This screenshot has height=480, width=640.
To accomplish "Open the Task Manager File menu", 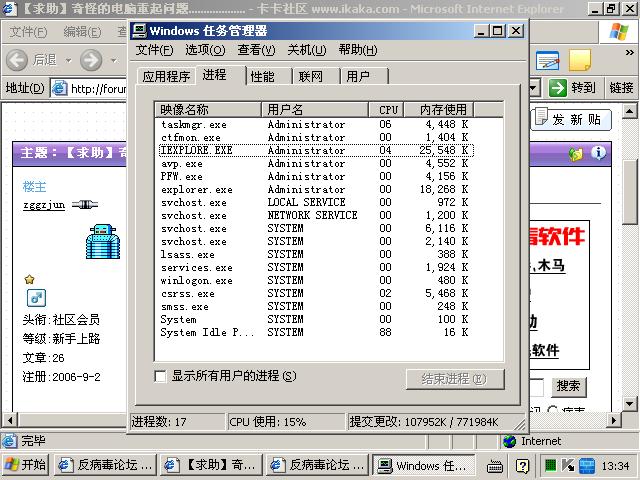I will click(154, 50).
